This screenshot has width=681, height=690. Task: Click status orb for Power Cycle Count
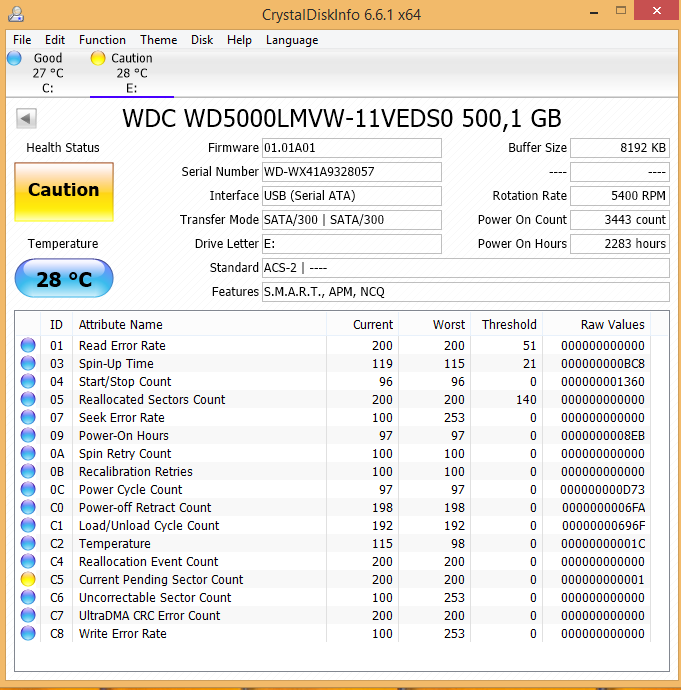pyautogui.click(x=28, y=490)
